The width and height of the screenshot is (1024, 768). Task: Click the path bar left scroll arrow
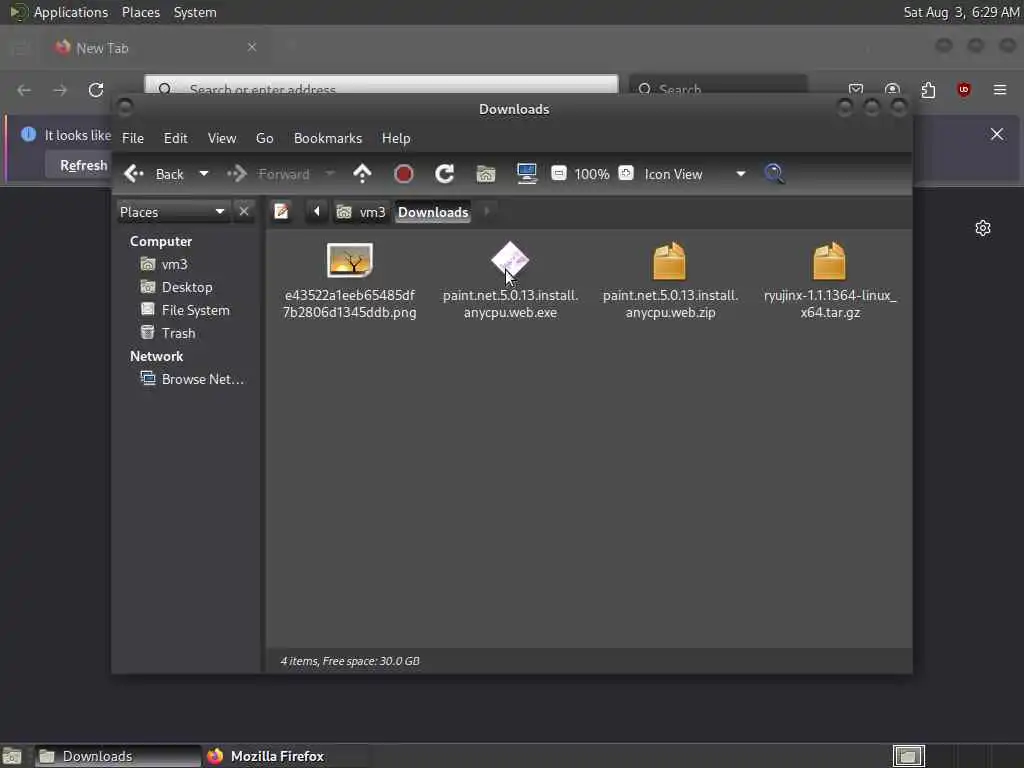(x=317, y=212)
